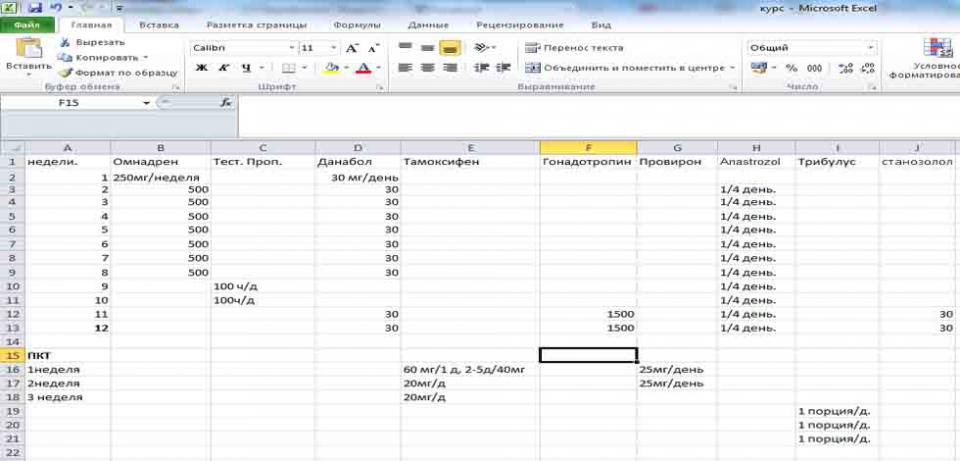Toggle Bold (Ж) formatting
The height and width of the screenshot is (461, 960).
[201, 68]
